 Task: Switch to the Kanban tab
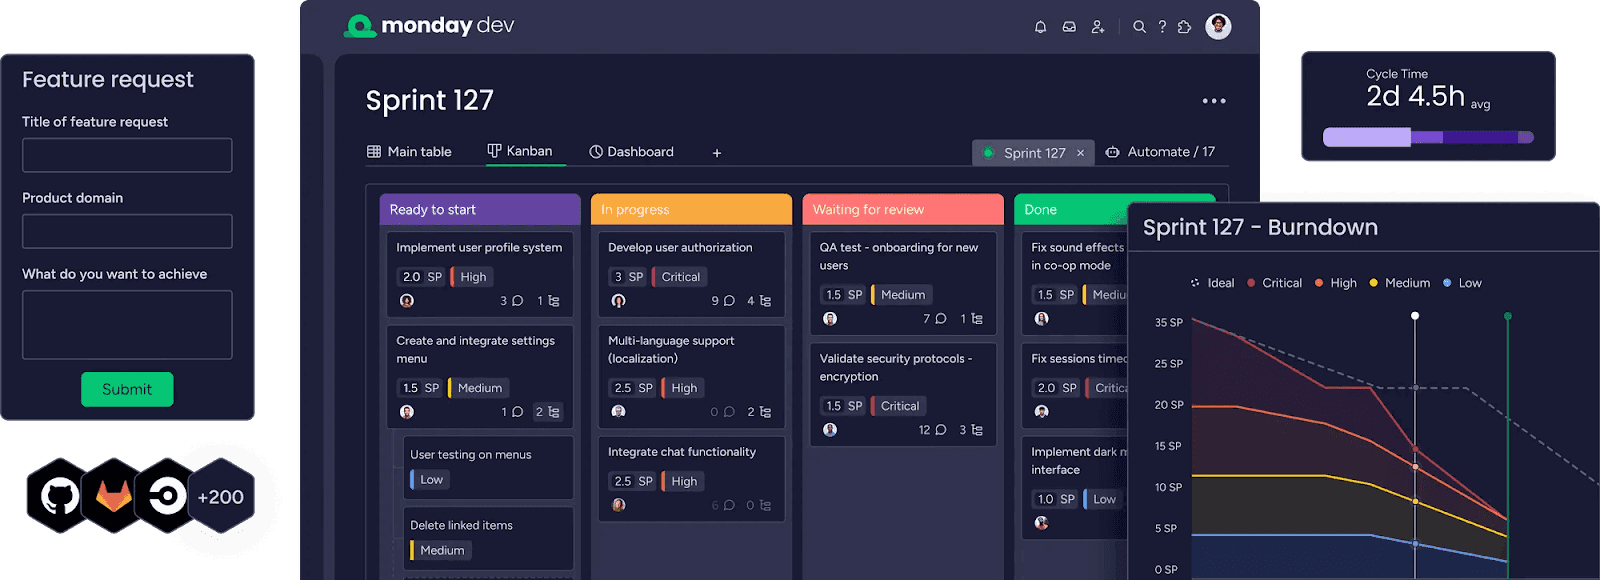click(520, 151)
